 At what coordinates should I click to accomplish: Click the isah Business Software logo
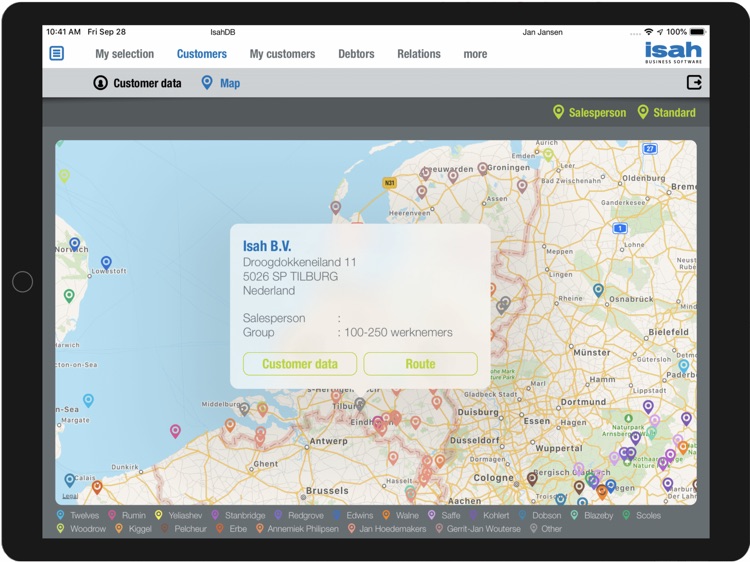pyautogui.click(x=673, y=53)
